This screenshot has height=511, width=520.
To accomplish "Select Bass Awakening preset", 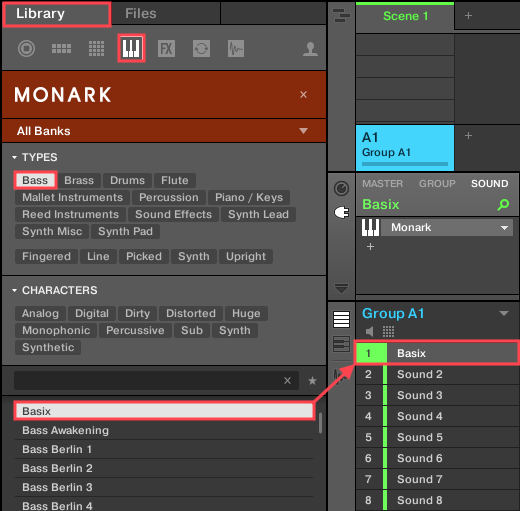I will coord(164,430).
